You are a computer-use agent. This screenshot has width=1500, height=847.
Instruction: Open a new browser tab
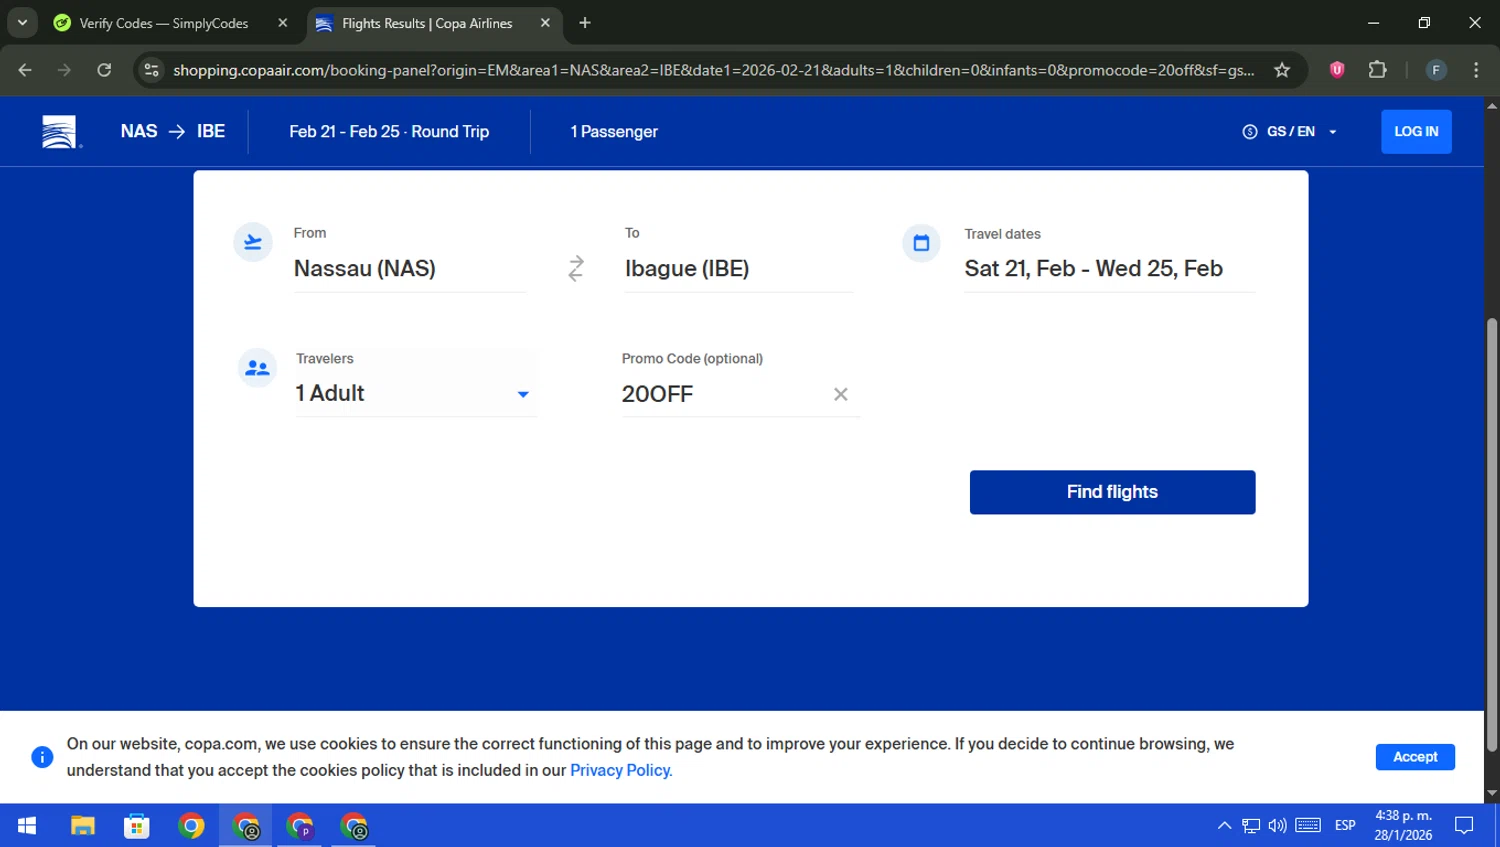point(585,23)
